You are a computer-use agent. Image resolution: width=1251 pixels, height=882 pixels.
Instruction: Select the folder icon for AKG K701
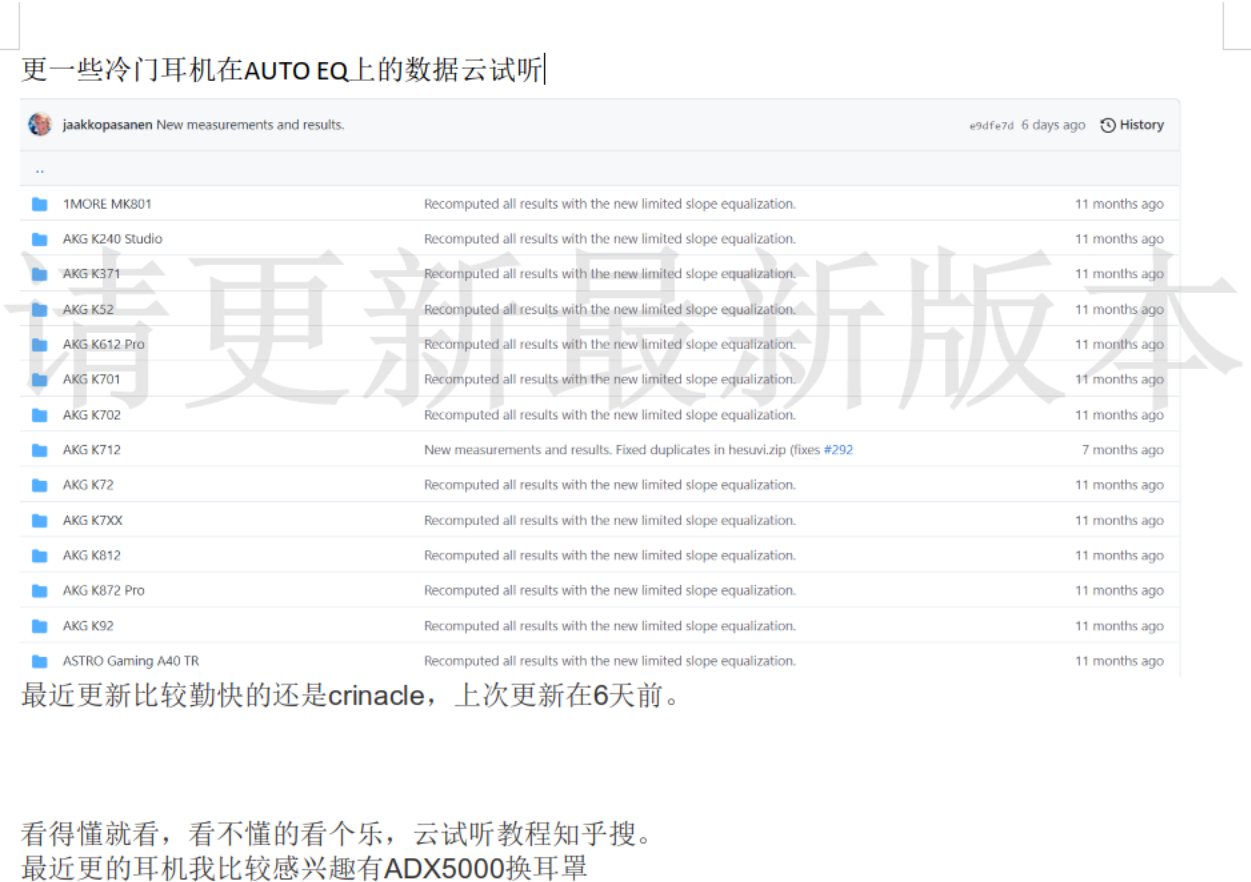click(39, 380)
